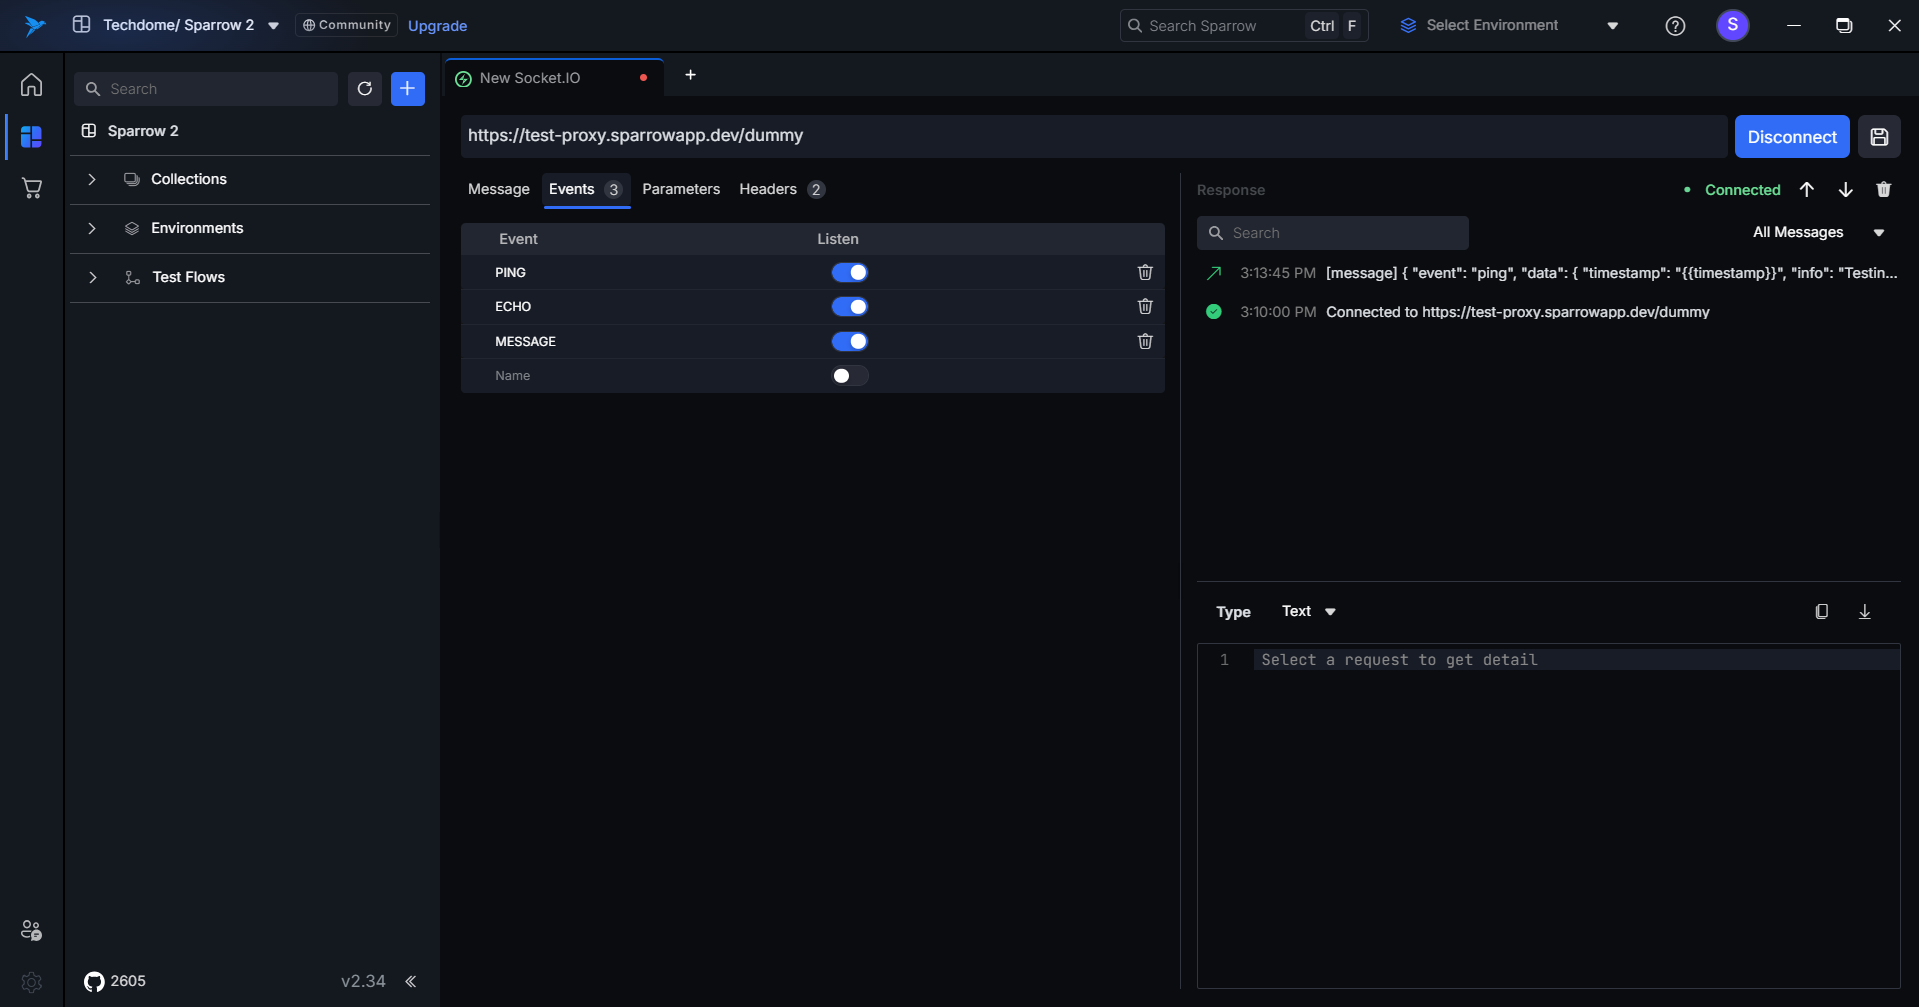Screen dimensions: 1919x1007
Task: Click the Upgrade link
Action: pos(437,26)
